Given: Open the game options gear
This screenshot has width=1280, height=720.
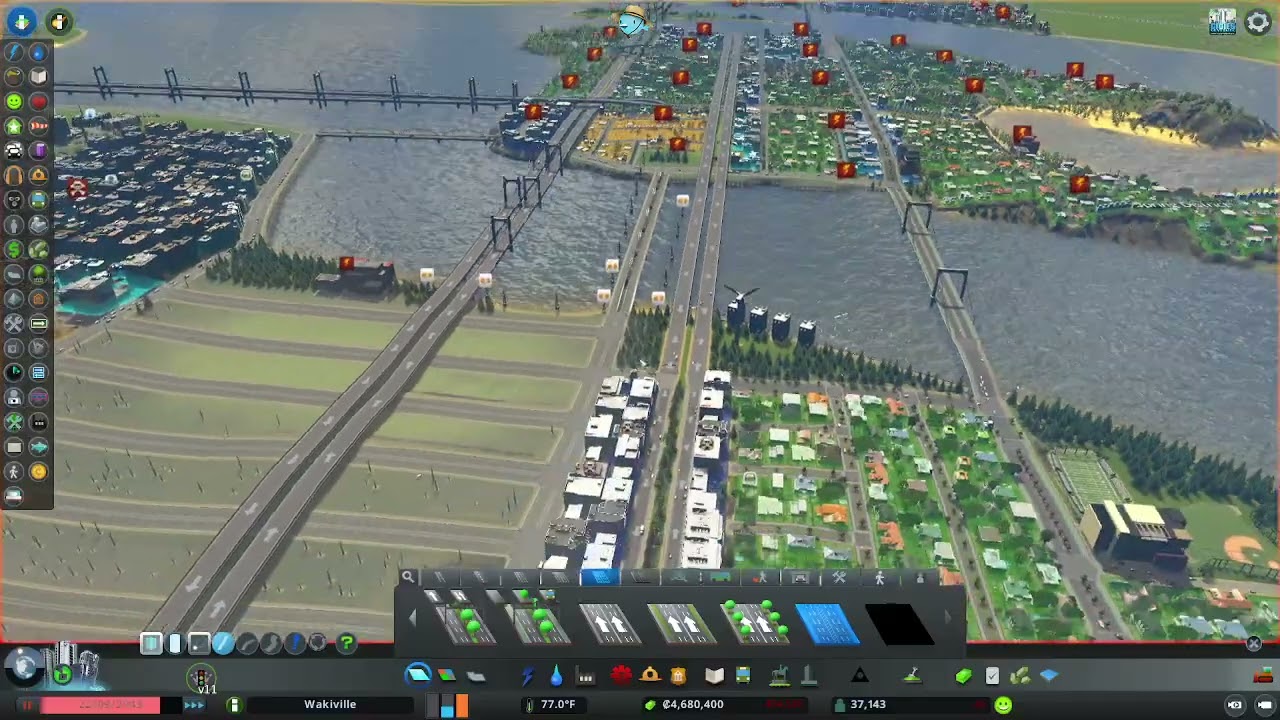Looking at the screenshot, I should (1258, 22).
